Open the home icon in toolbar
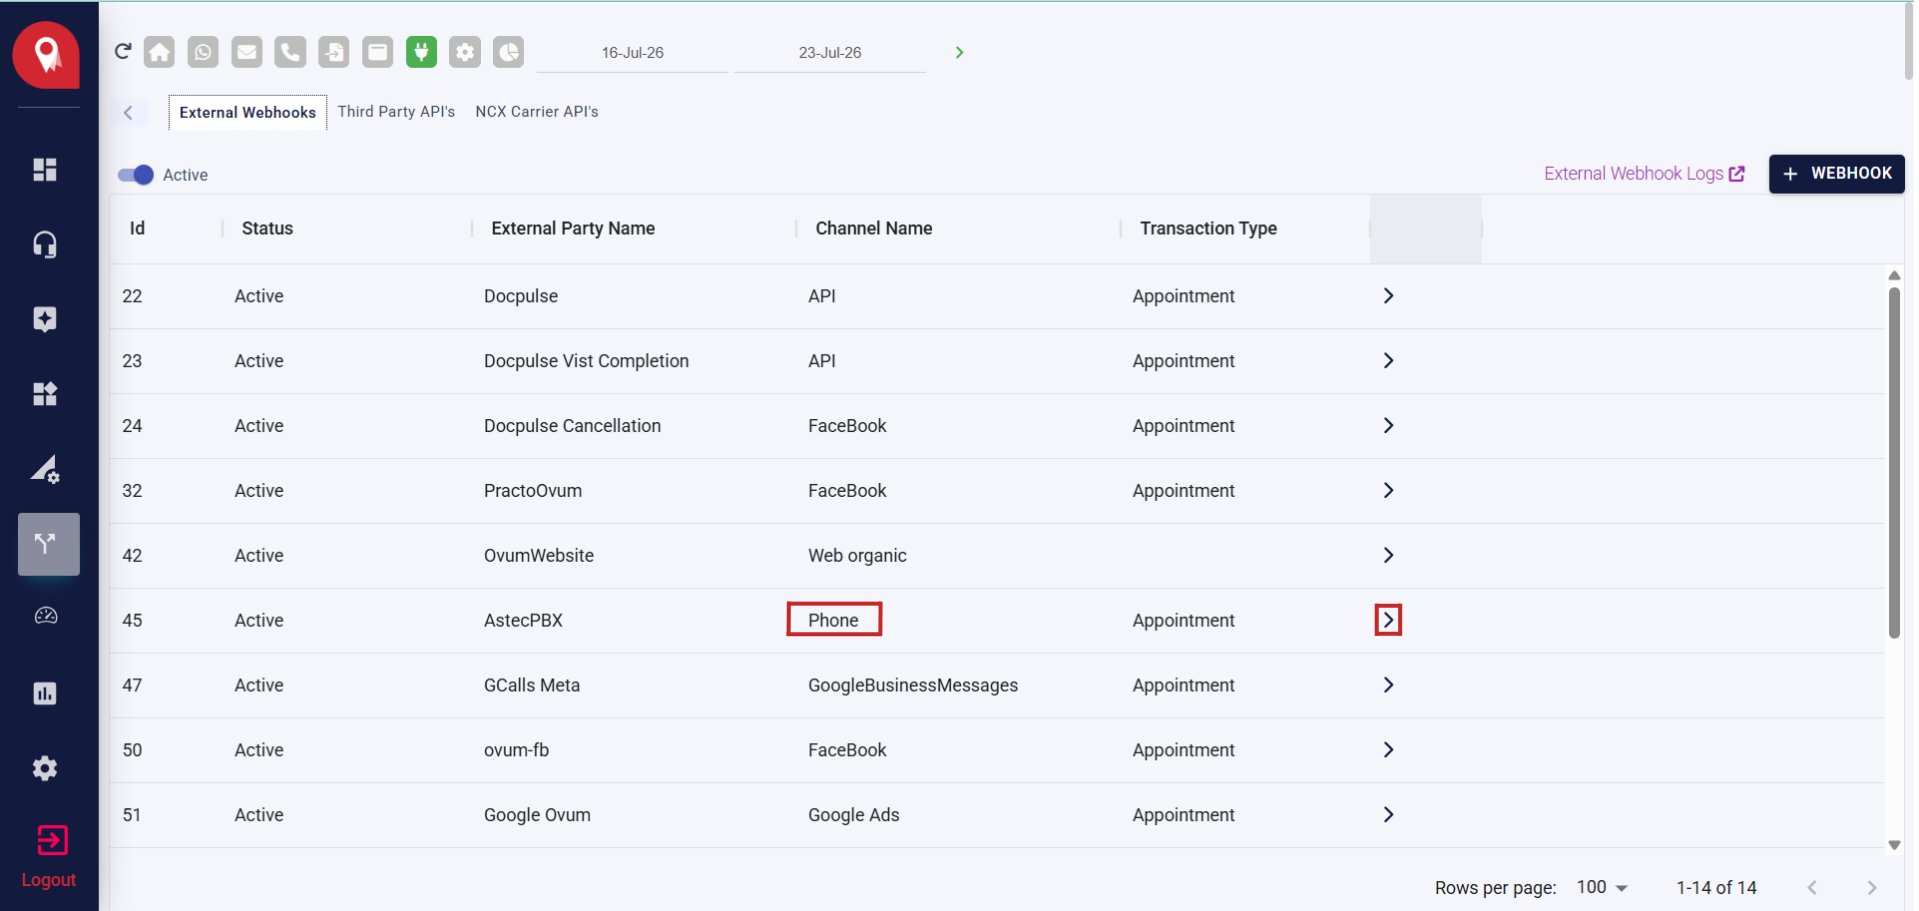This screenshot has height=911, width=1919. pyautogui.click(x=159, y=52)
